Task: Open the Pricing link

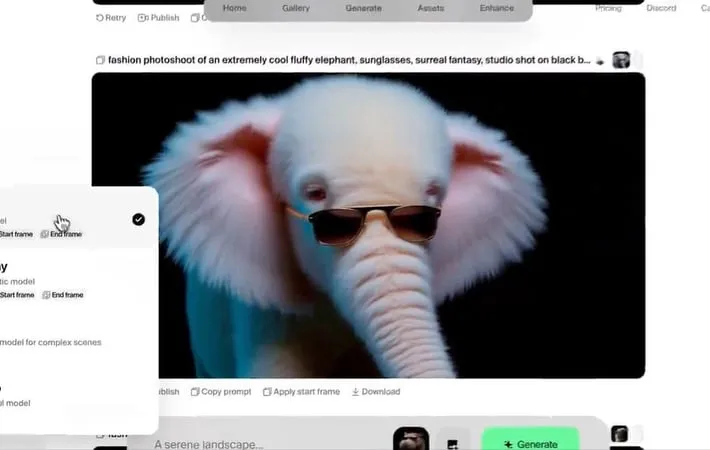Action: coord(608,8)
